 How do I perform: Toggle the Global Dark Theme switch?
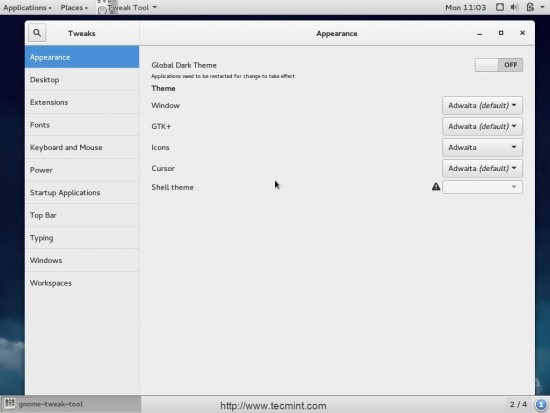[499, 65]
